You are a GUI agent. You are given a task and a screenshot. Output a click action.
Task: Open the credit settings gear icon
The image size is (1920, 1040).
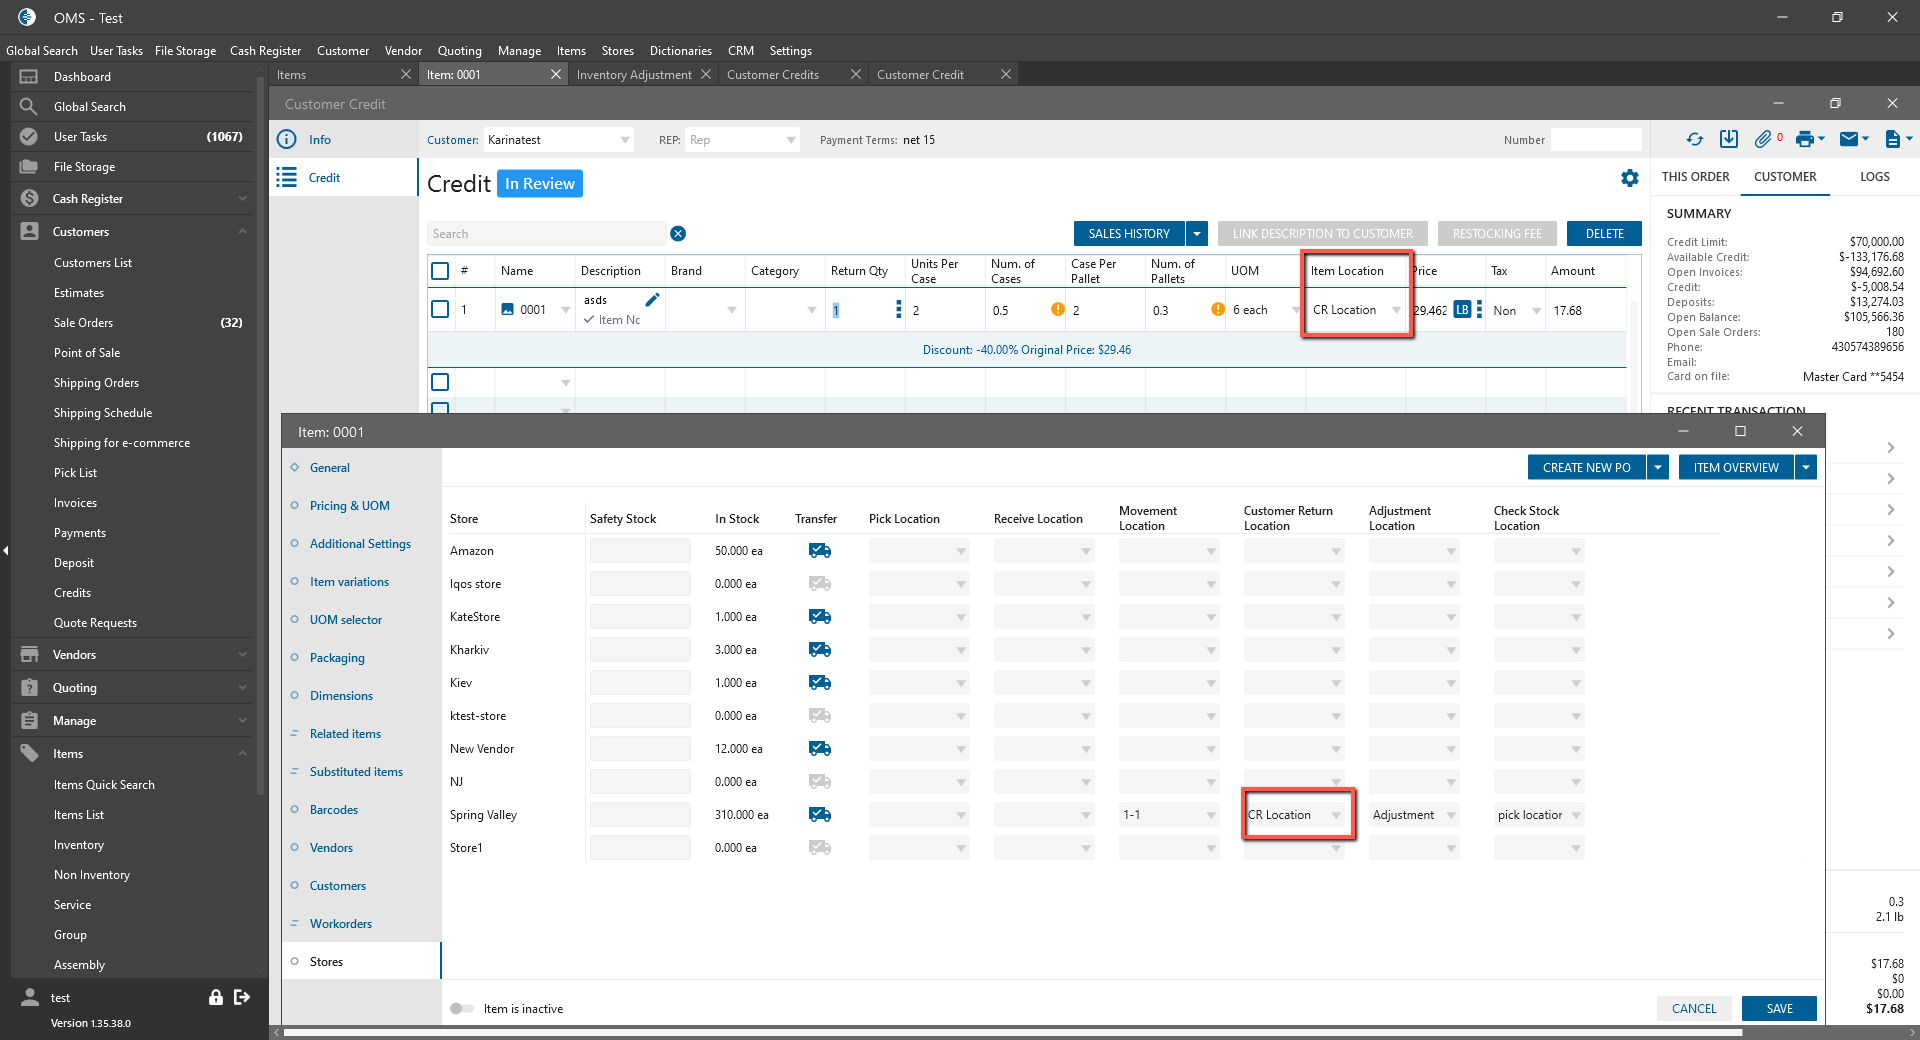point(1629,178)
